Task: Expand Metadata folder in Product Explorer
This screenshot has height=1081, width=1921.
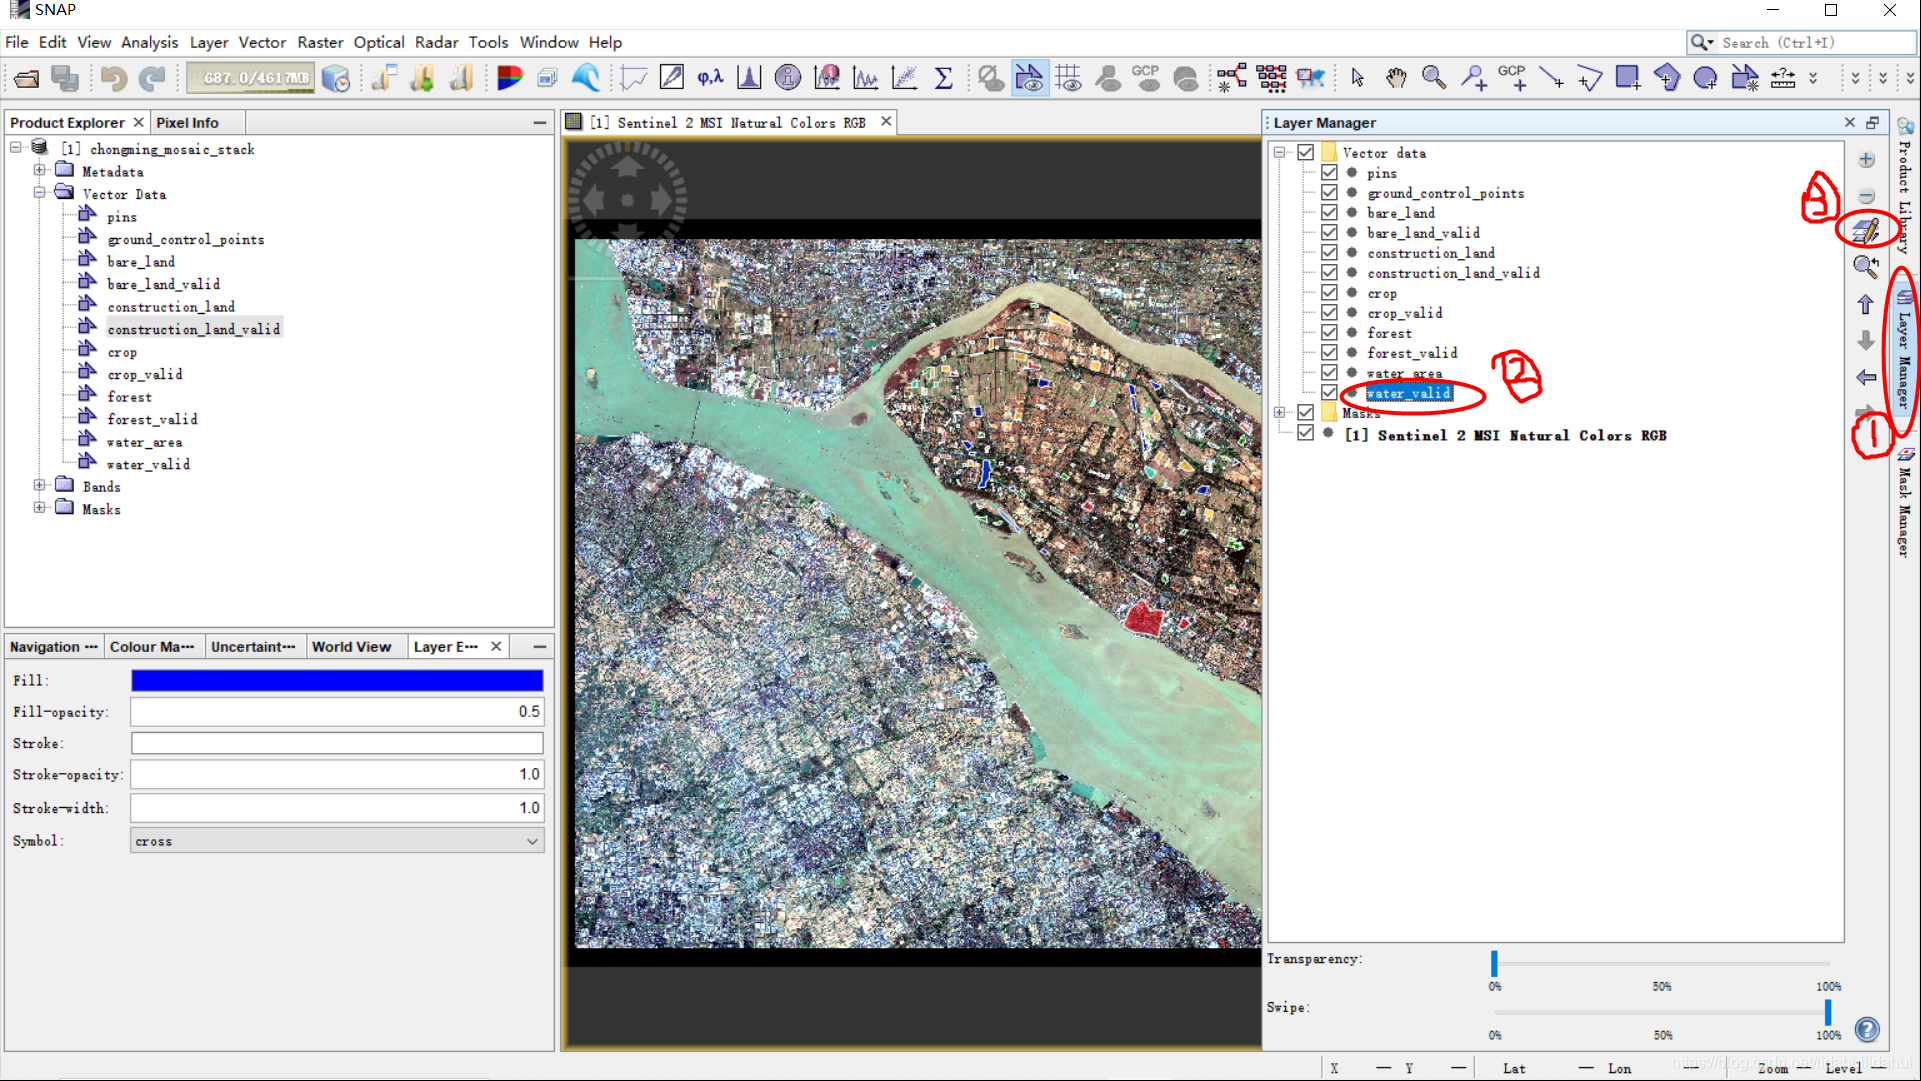Action: [39, 171]
